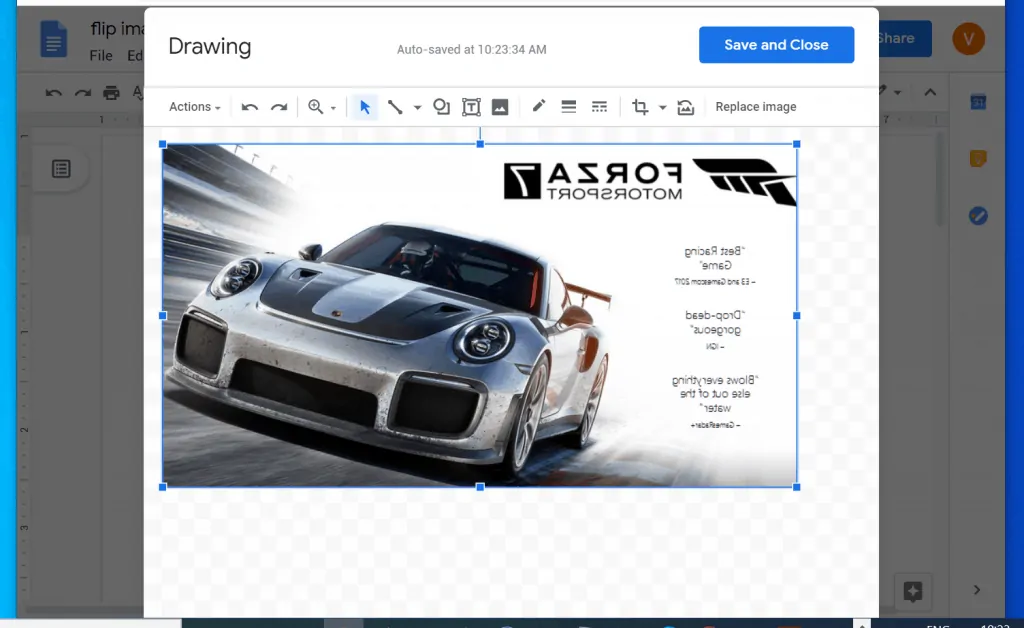The height and width of the screenshot is (628, 1024).
Task: Open Google Keep side panel icon
Action: (978, 159)
